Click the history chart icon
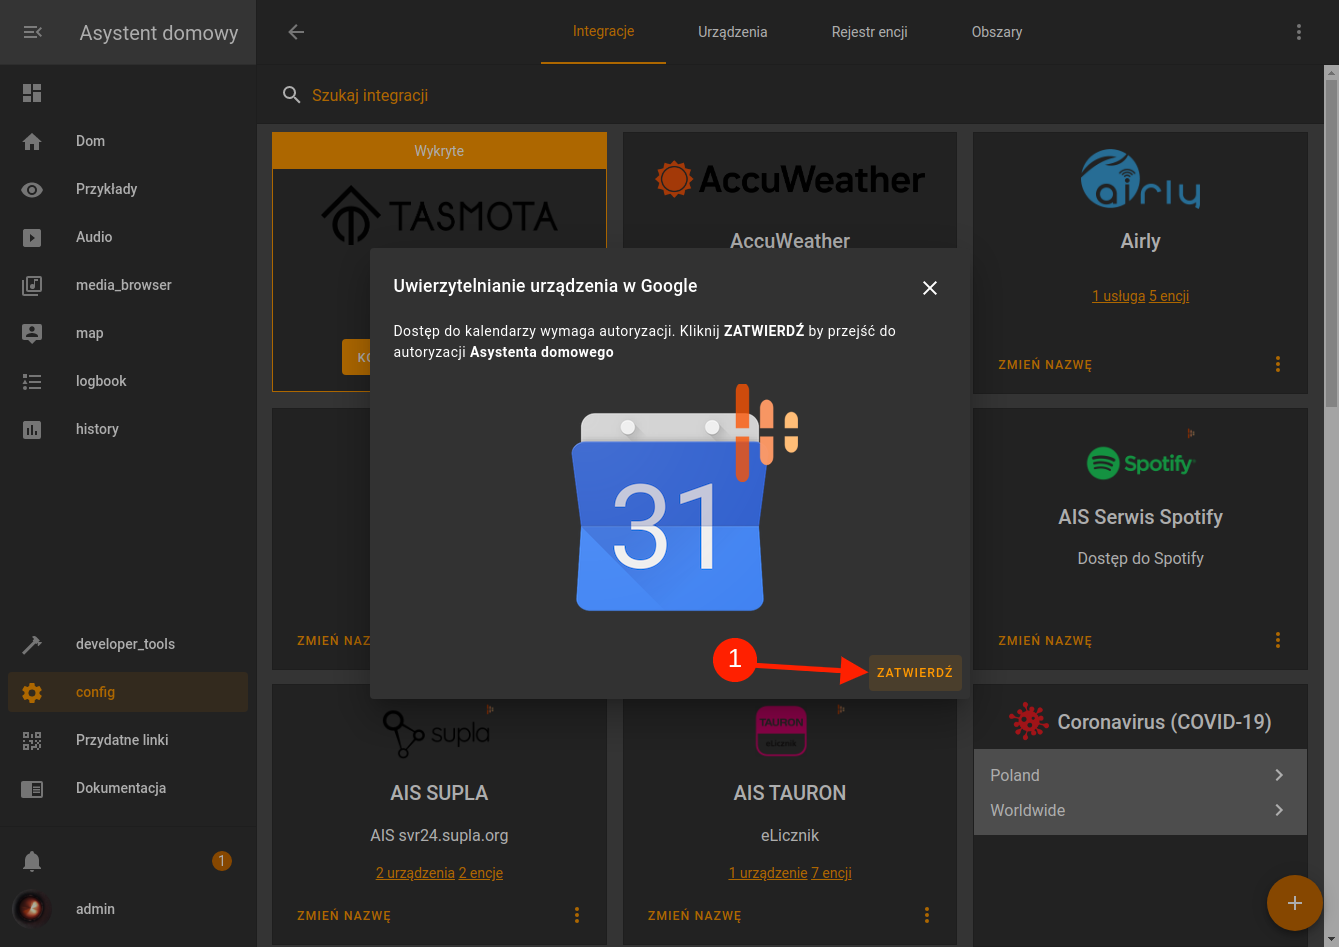Image resolution: width=1339 pixels, height=947 pixels. (x=32, y=429)
